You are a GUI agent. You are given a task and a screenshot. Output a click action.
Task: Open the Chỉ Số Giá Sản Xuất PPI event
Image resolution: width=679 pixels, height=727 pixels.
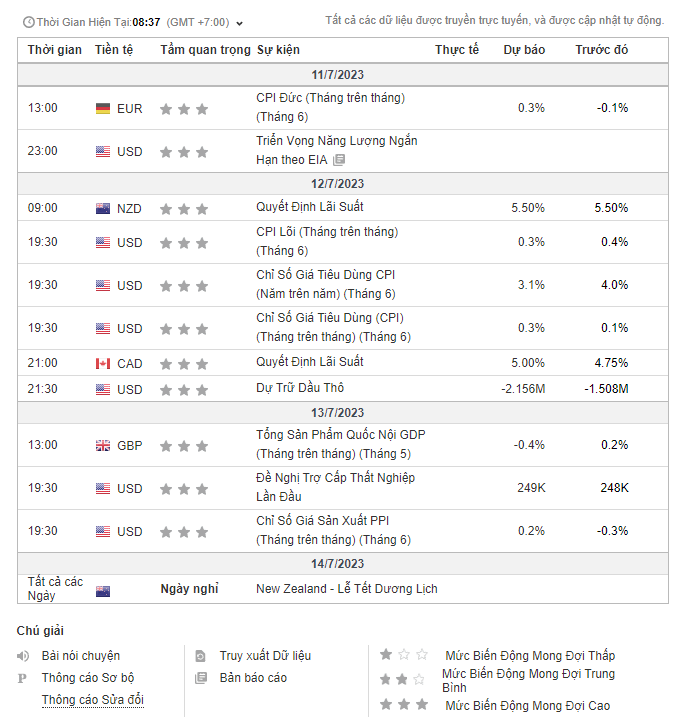click(x=333, y=530)
